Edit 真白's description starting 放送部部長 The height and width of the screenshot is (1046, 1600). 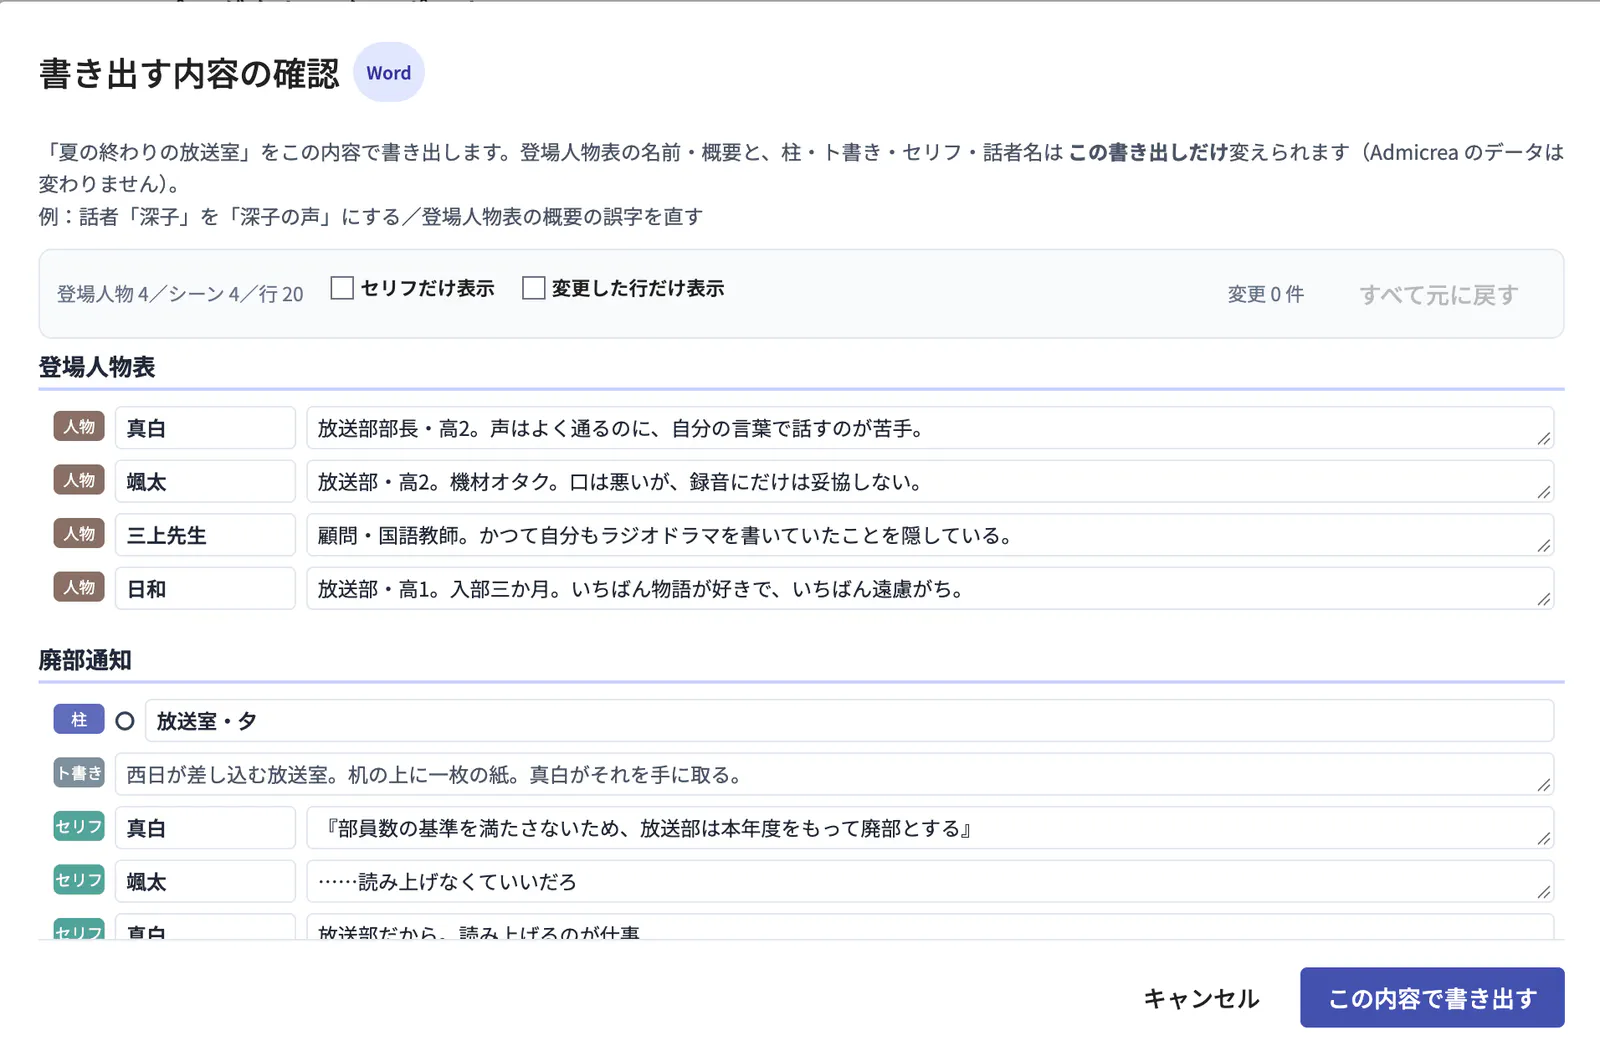click(930, 428)
